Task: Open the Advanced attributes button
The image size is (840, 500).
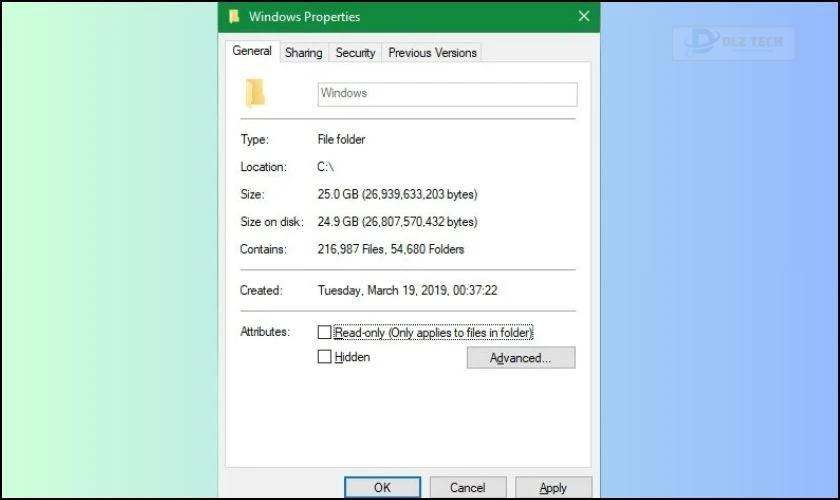Action: 521,357
